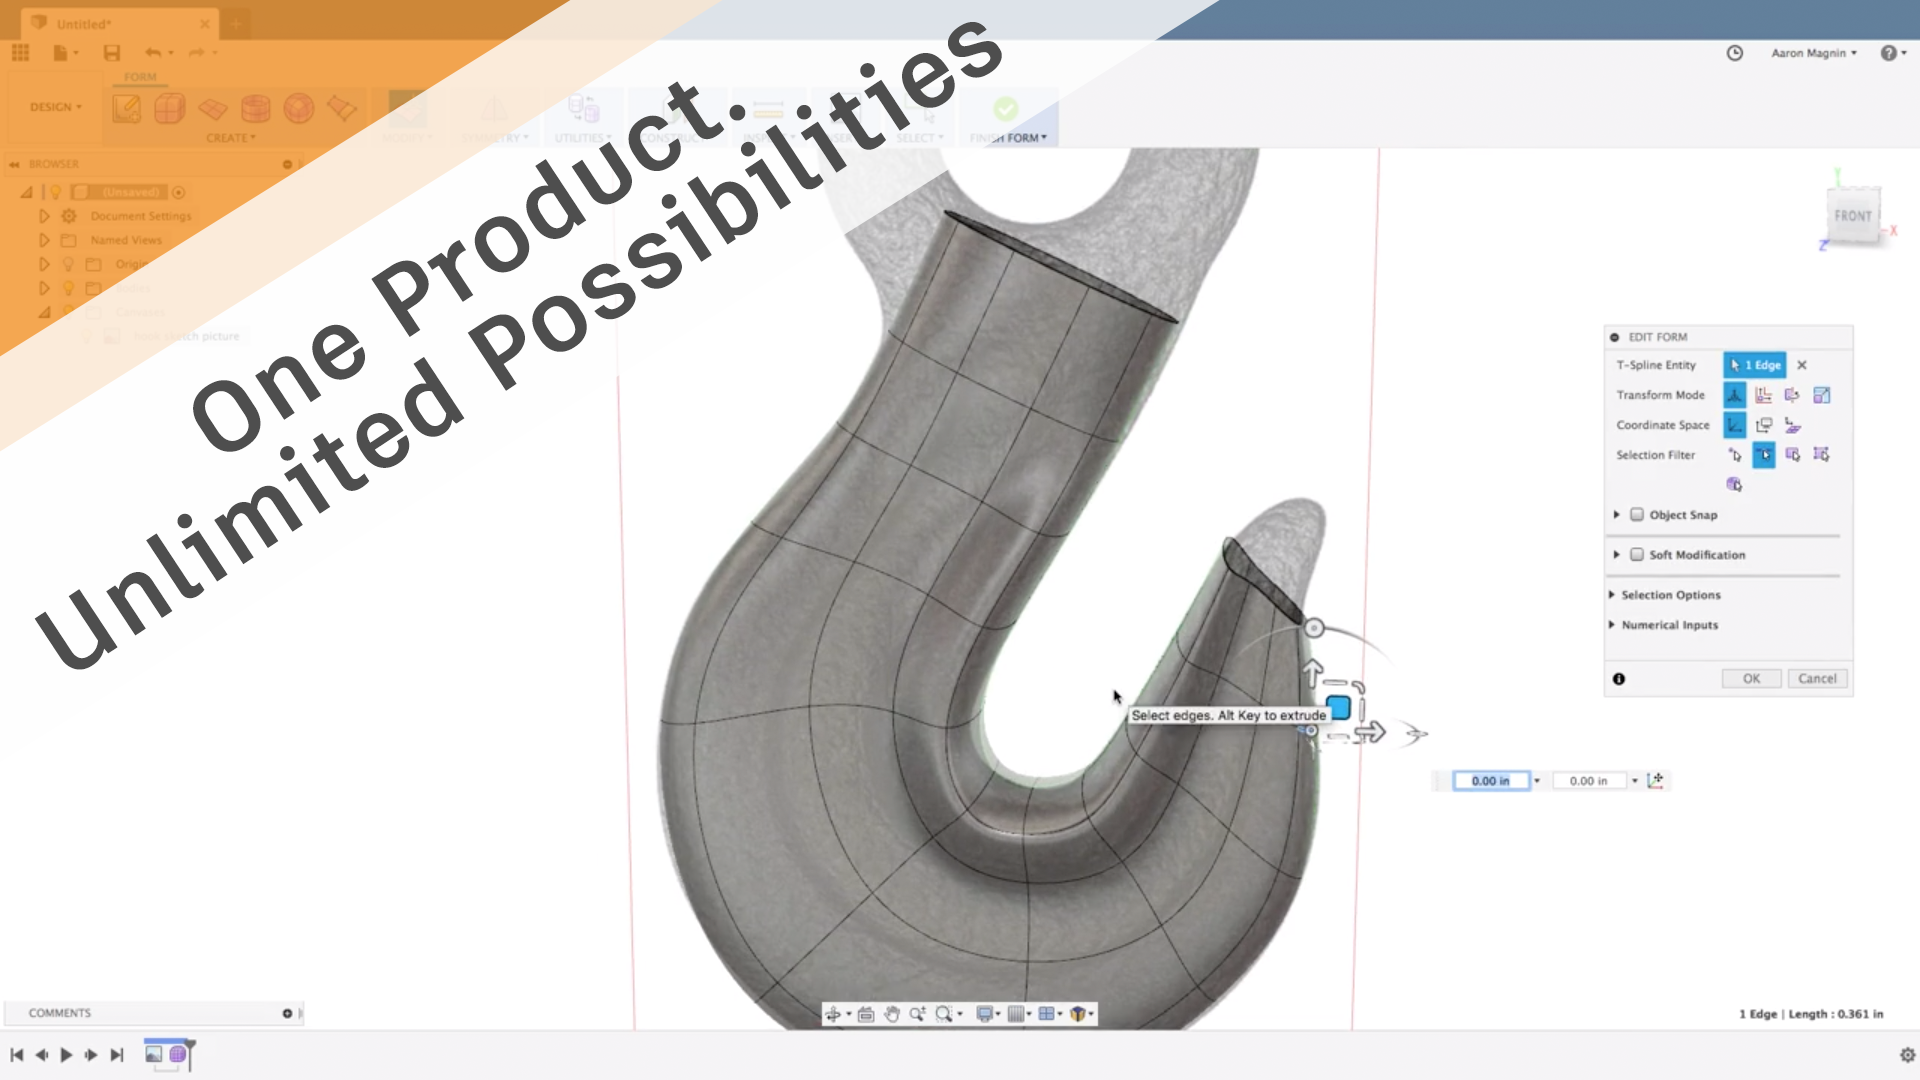Click Finish Form green checkmark
Viewport: 1920px width, 1080px height.
tap(1006, 109)
